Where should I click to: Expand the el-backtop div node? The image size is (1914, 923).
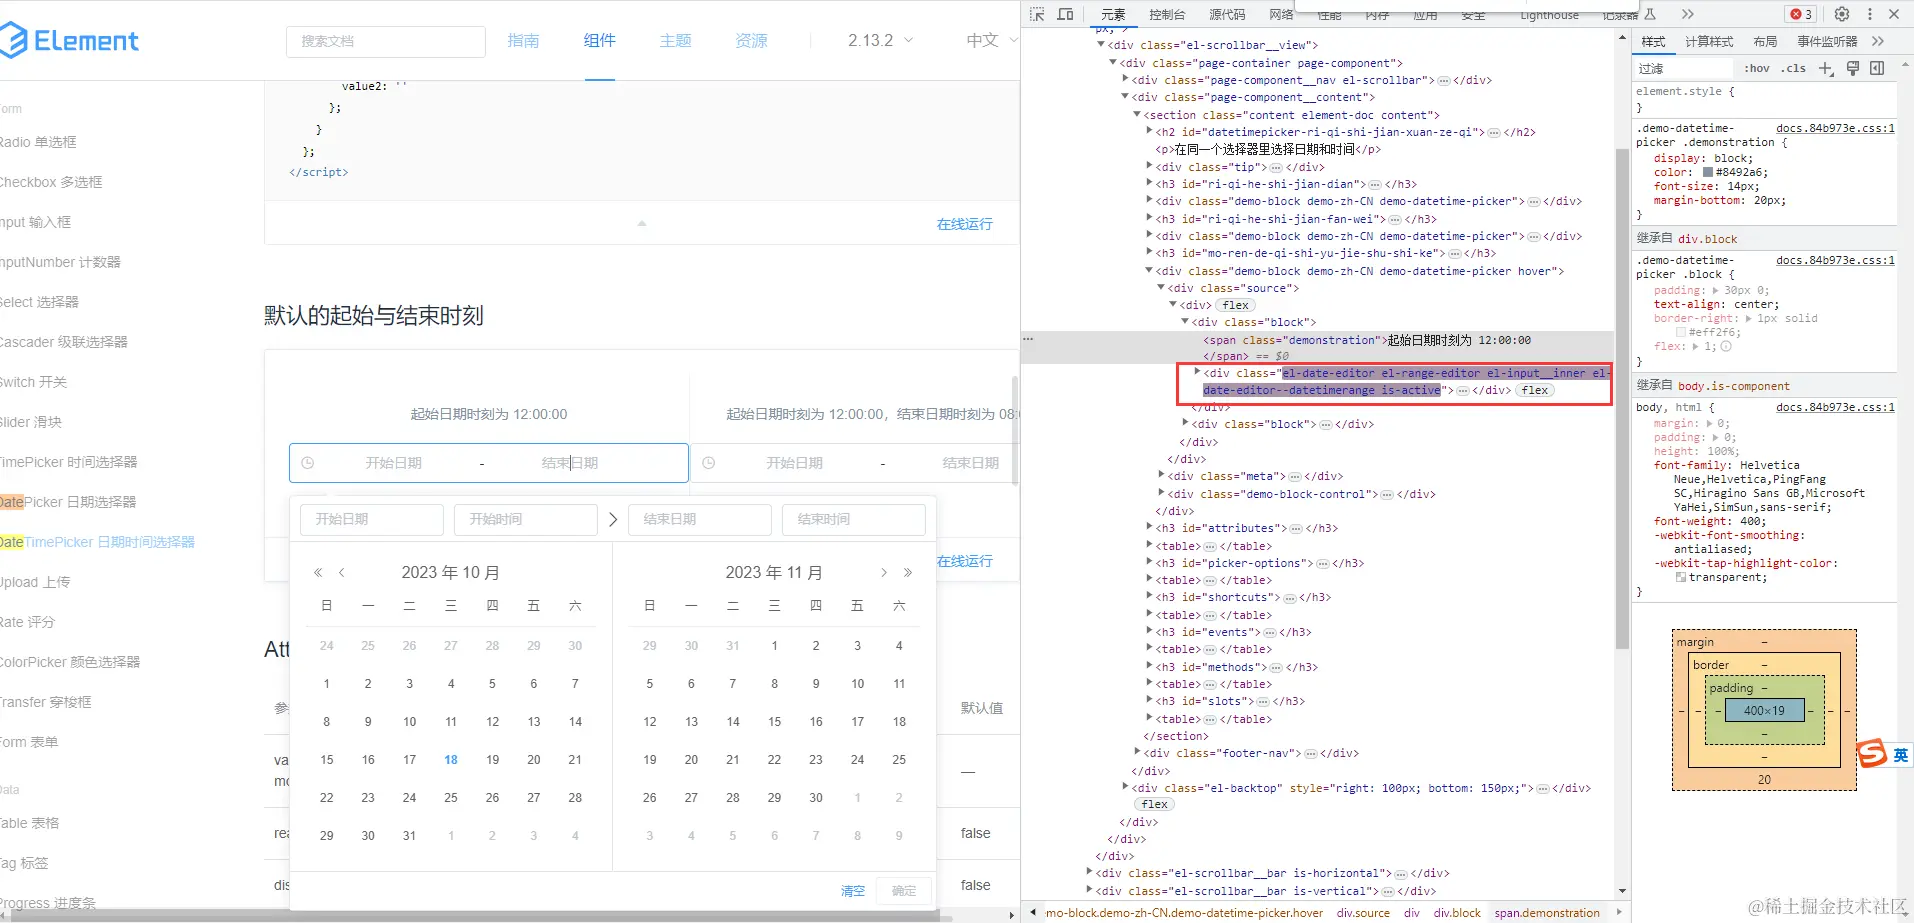1125,788
